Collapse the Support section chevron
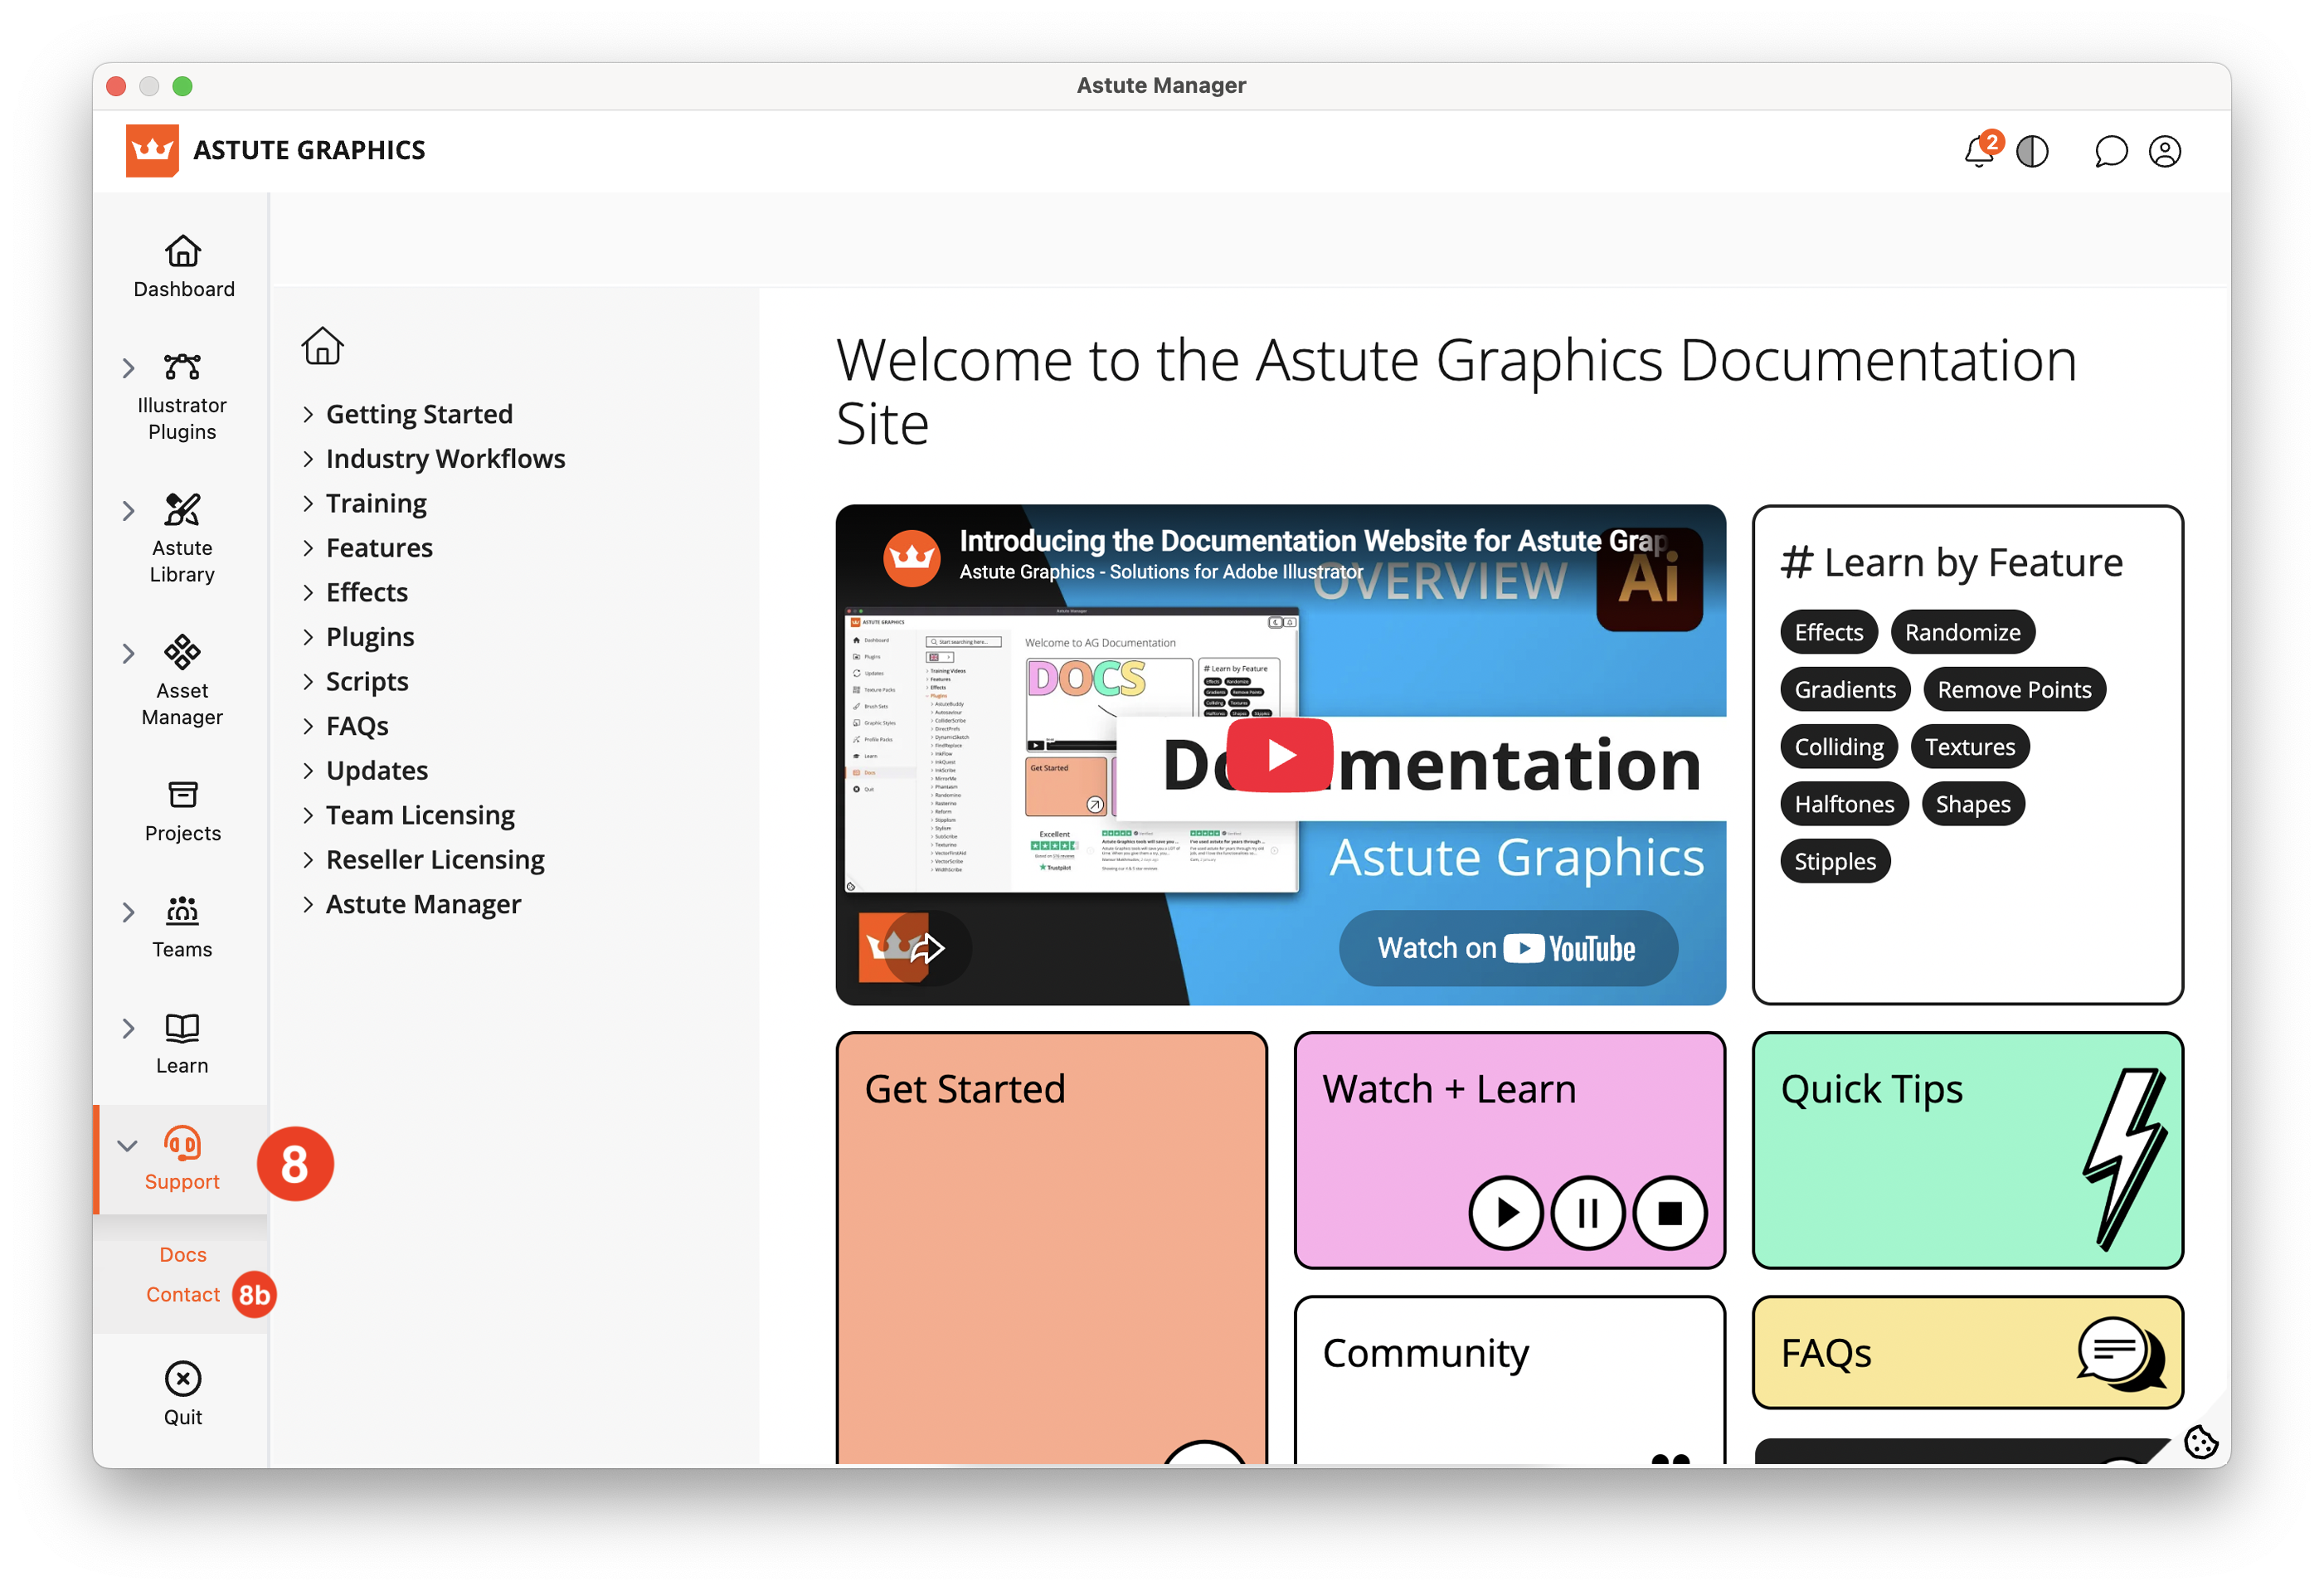This screenshot has height=1591, width=2324. [127, 1146]
